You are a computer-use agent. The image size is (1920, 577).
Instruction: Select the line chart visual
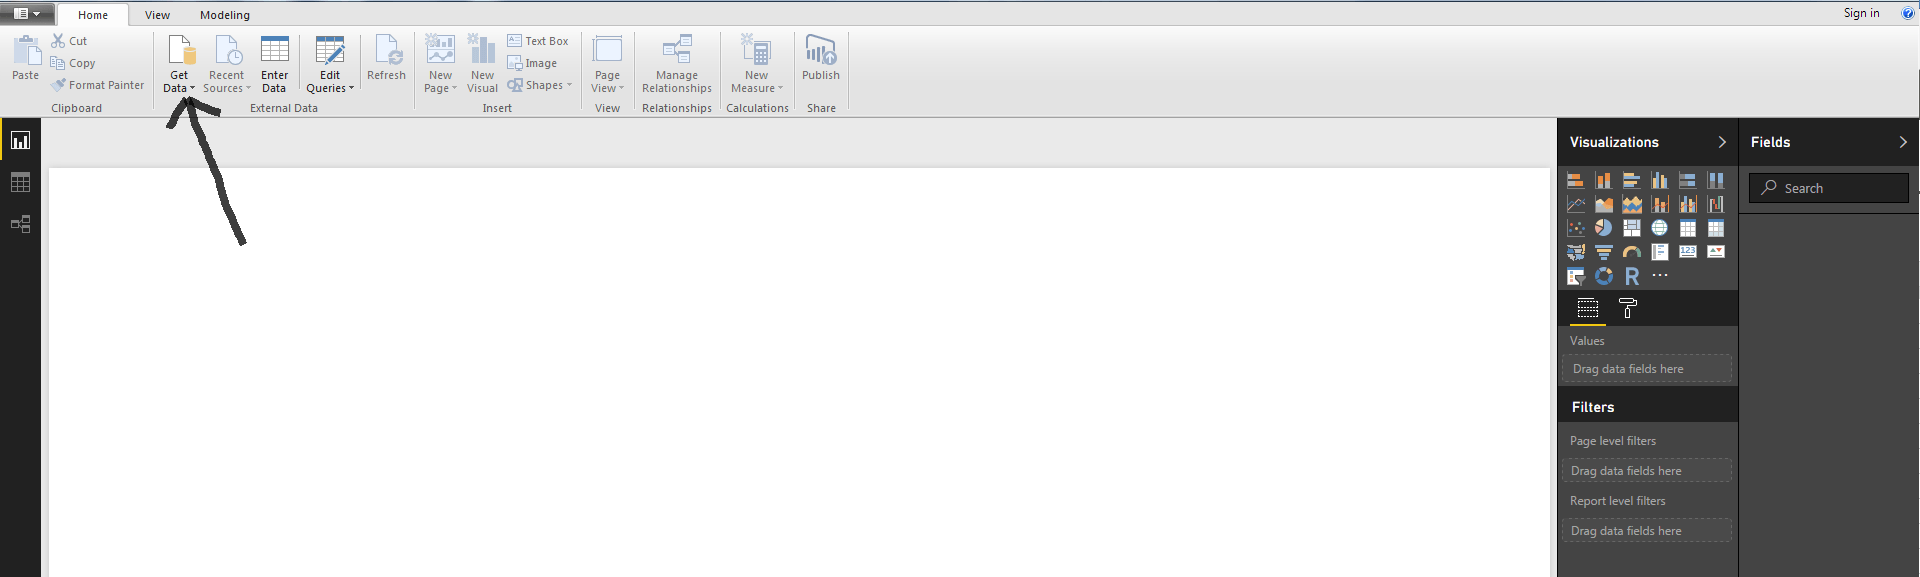1576,204
